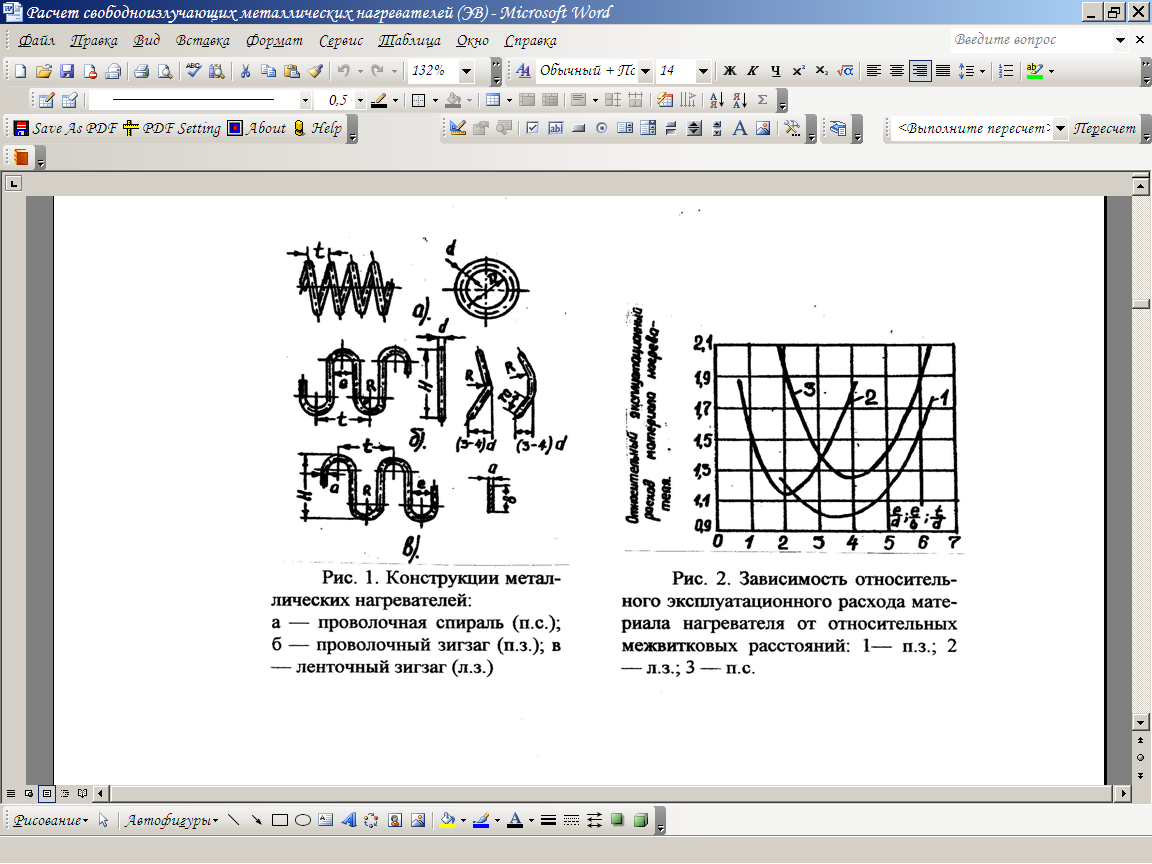
Task: Align text to the right
Action: [920, 71]
